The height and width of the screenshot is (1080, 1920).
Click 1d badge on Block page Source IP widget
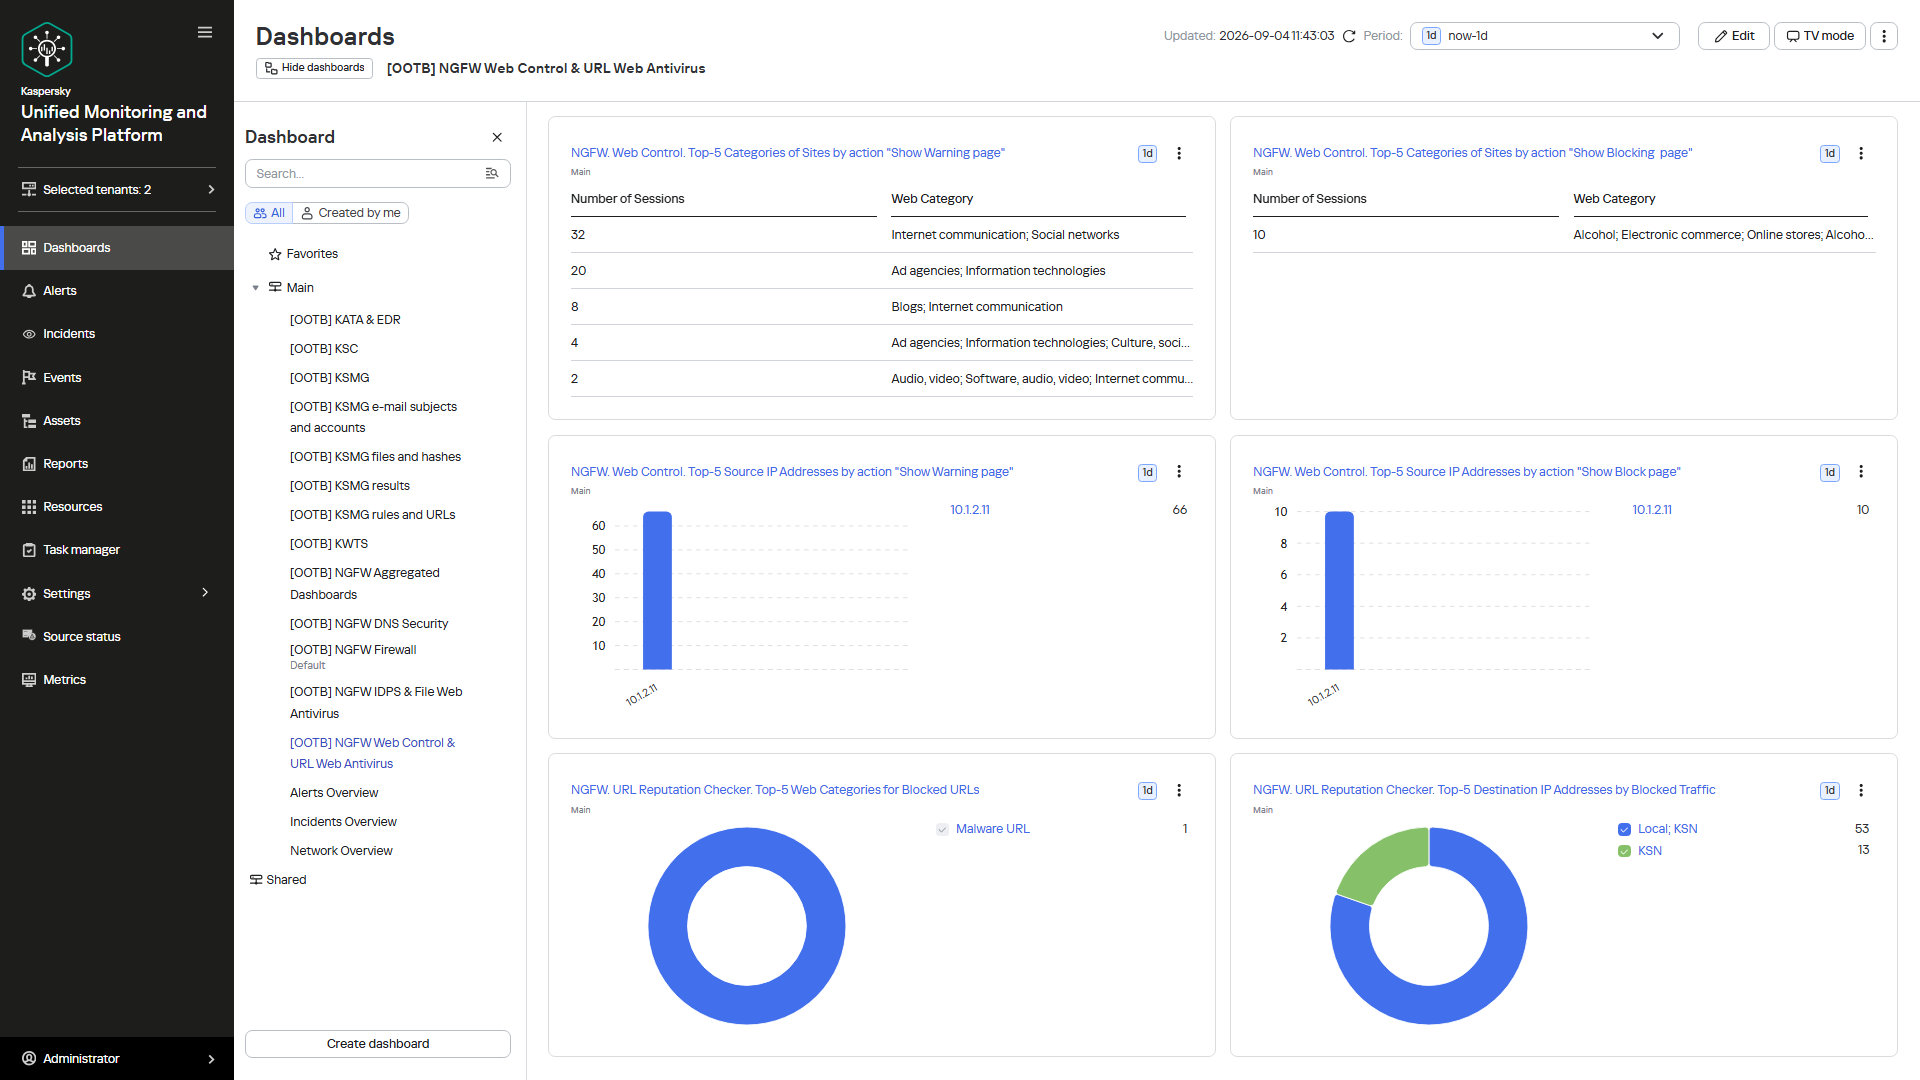tap(1829, 472)
